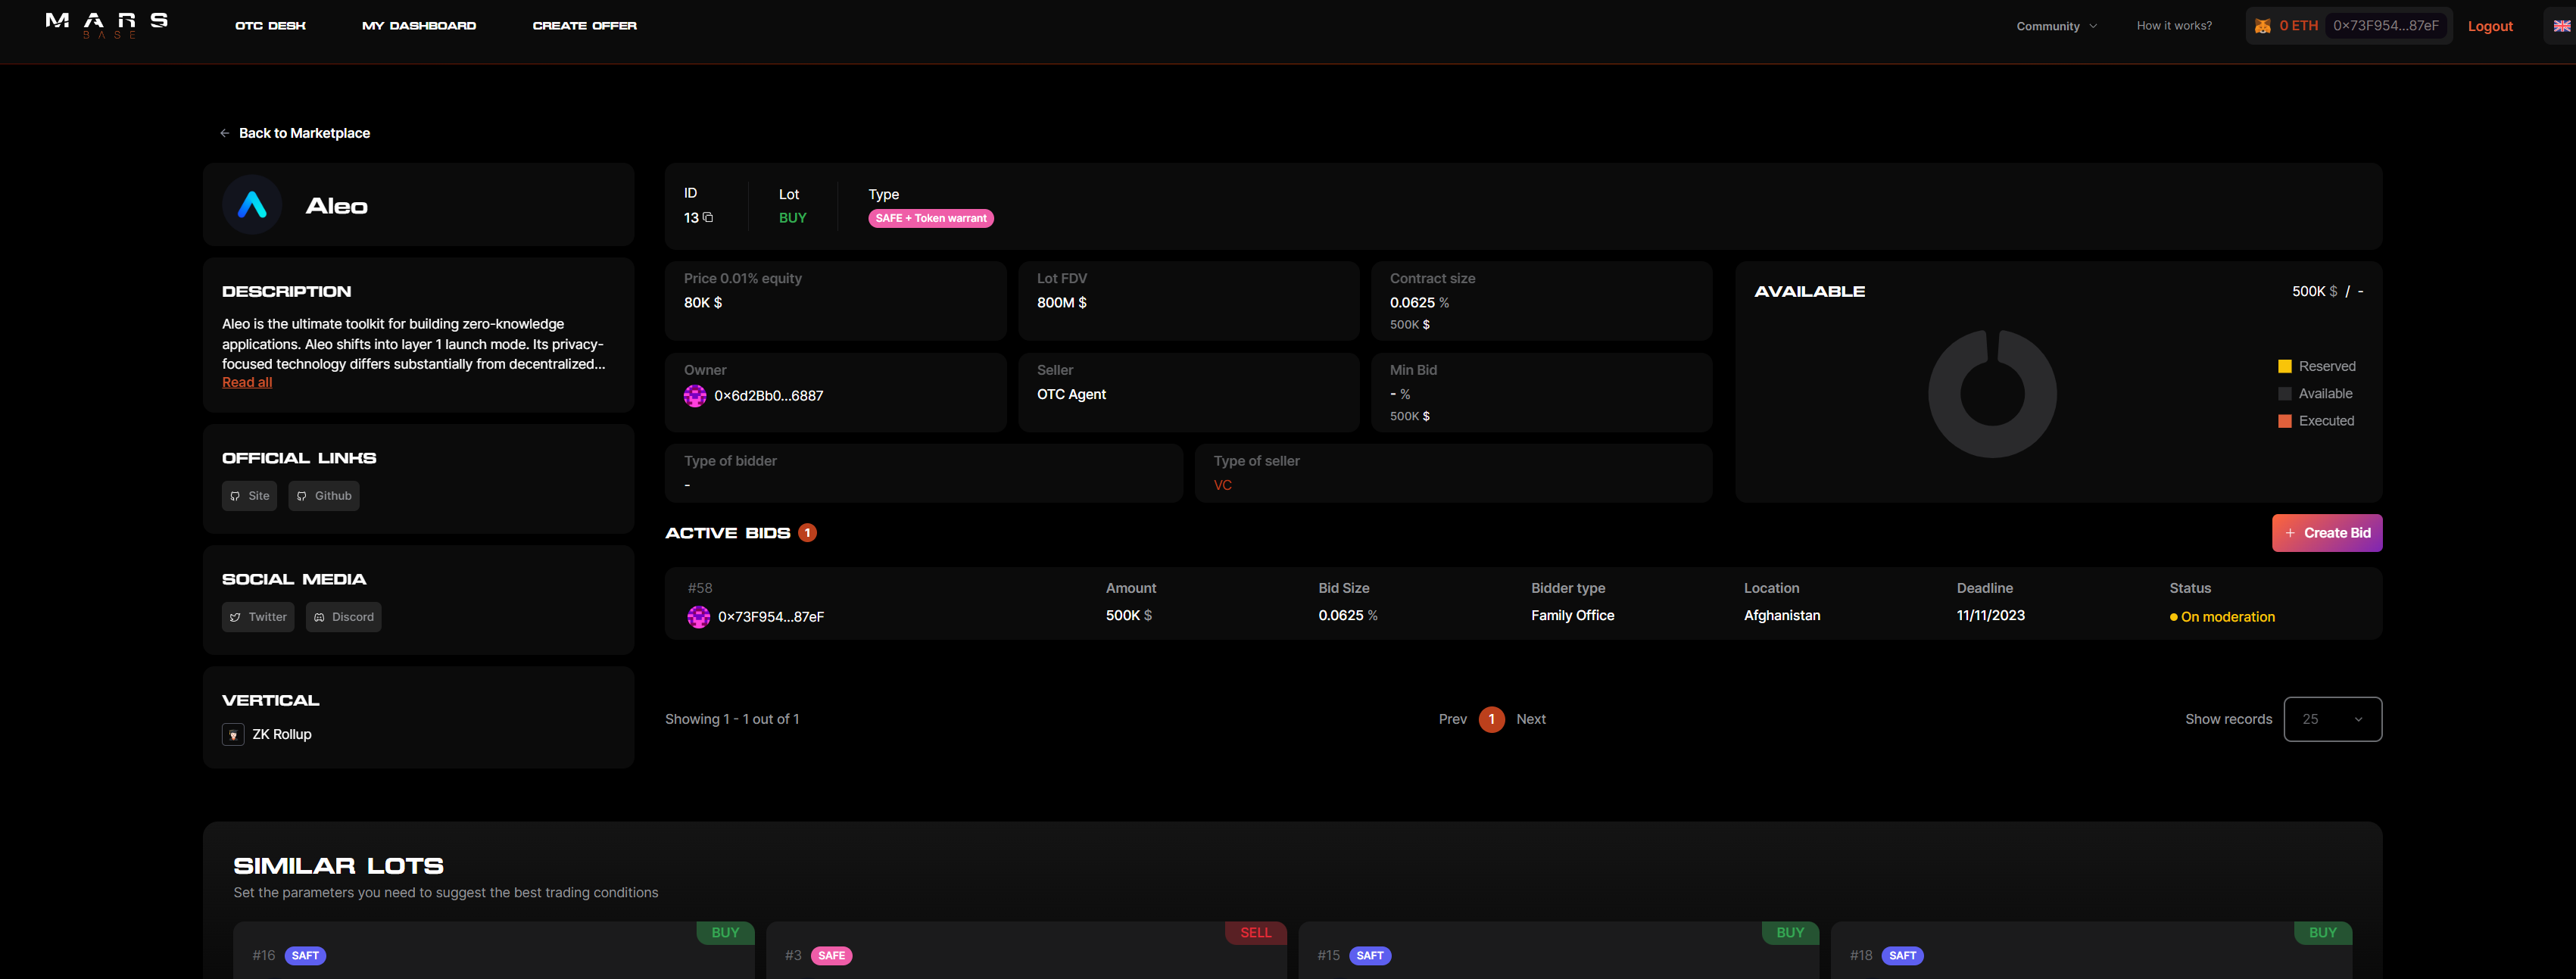Click the MetaMask fox wallet icon
Screen dimensions: 2576x979
pyautogui.click(x=2262, y=26)
